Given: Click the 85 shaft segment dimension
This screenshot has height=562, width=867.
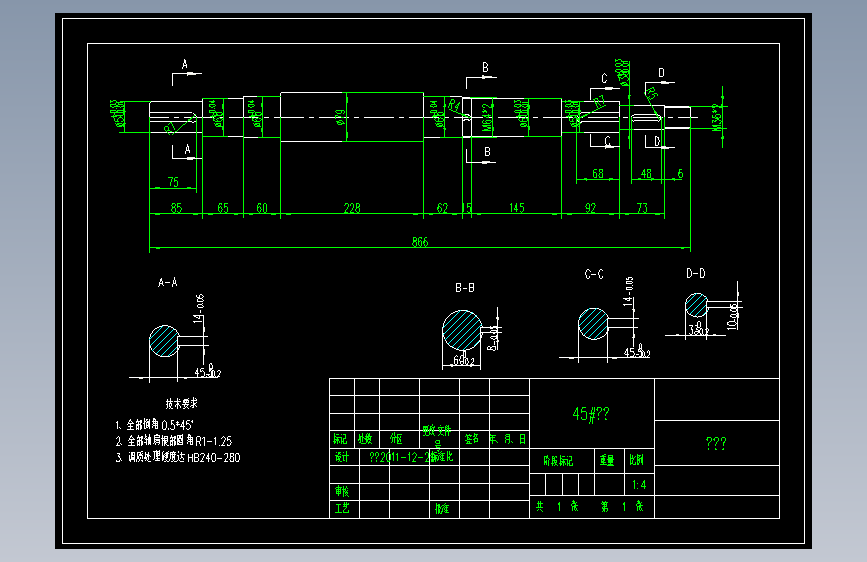Looking at the screenshot, I should 176,208.
